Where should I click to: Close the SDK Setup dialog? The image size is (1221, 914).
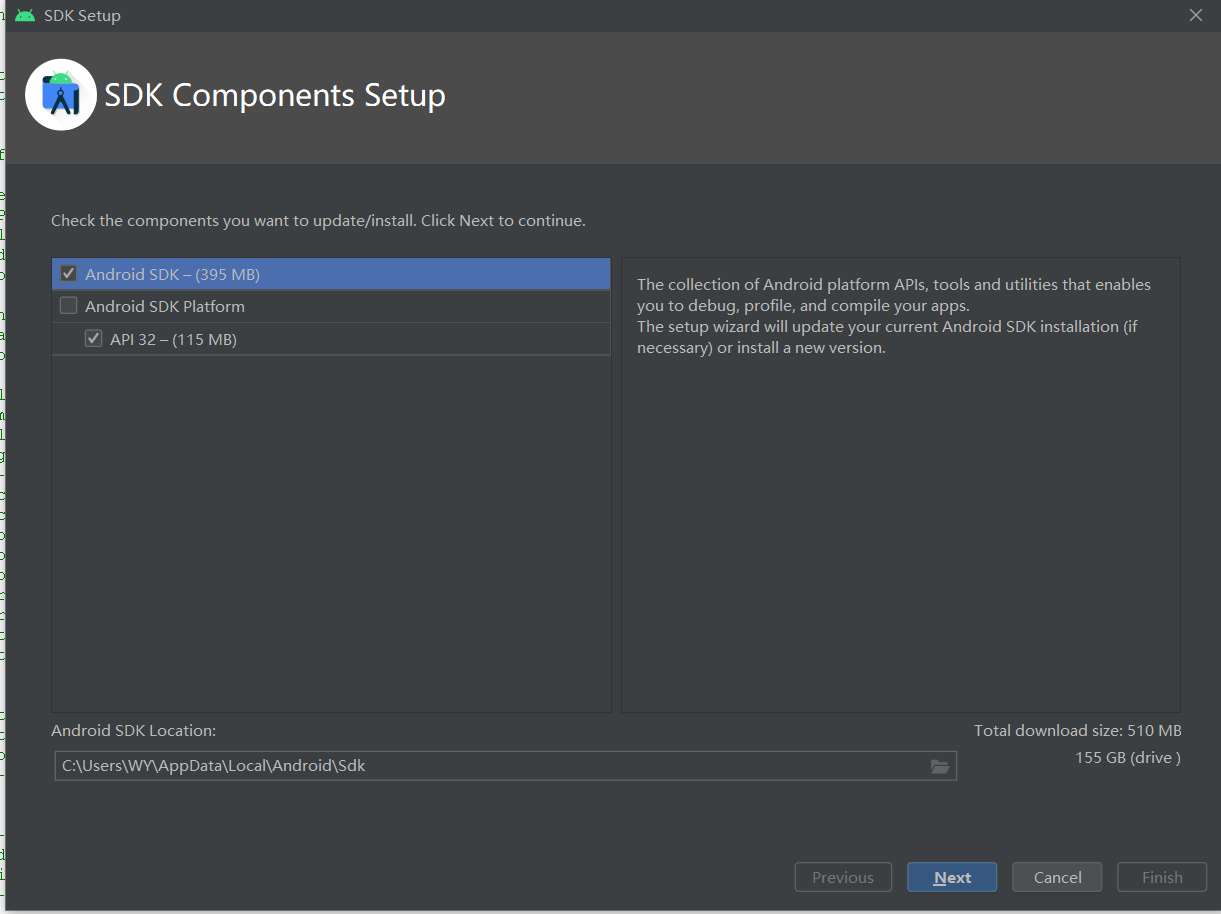(x=1196, y=15)
